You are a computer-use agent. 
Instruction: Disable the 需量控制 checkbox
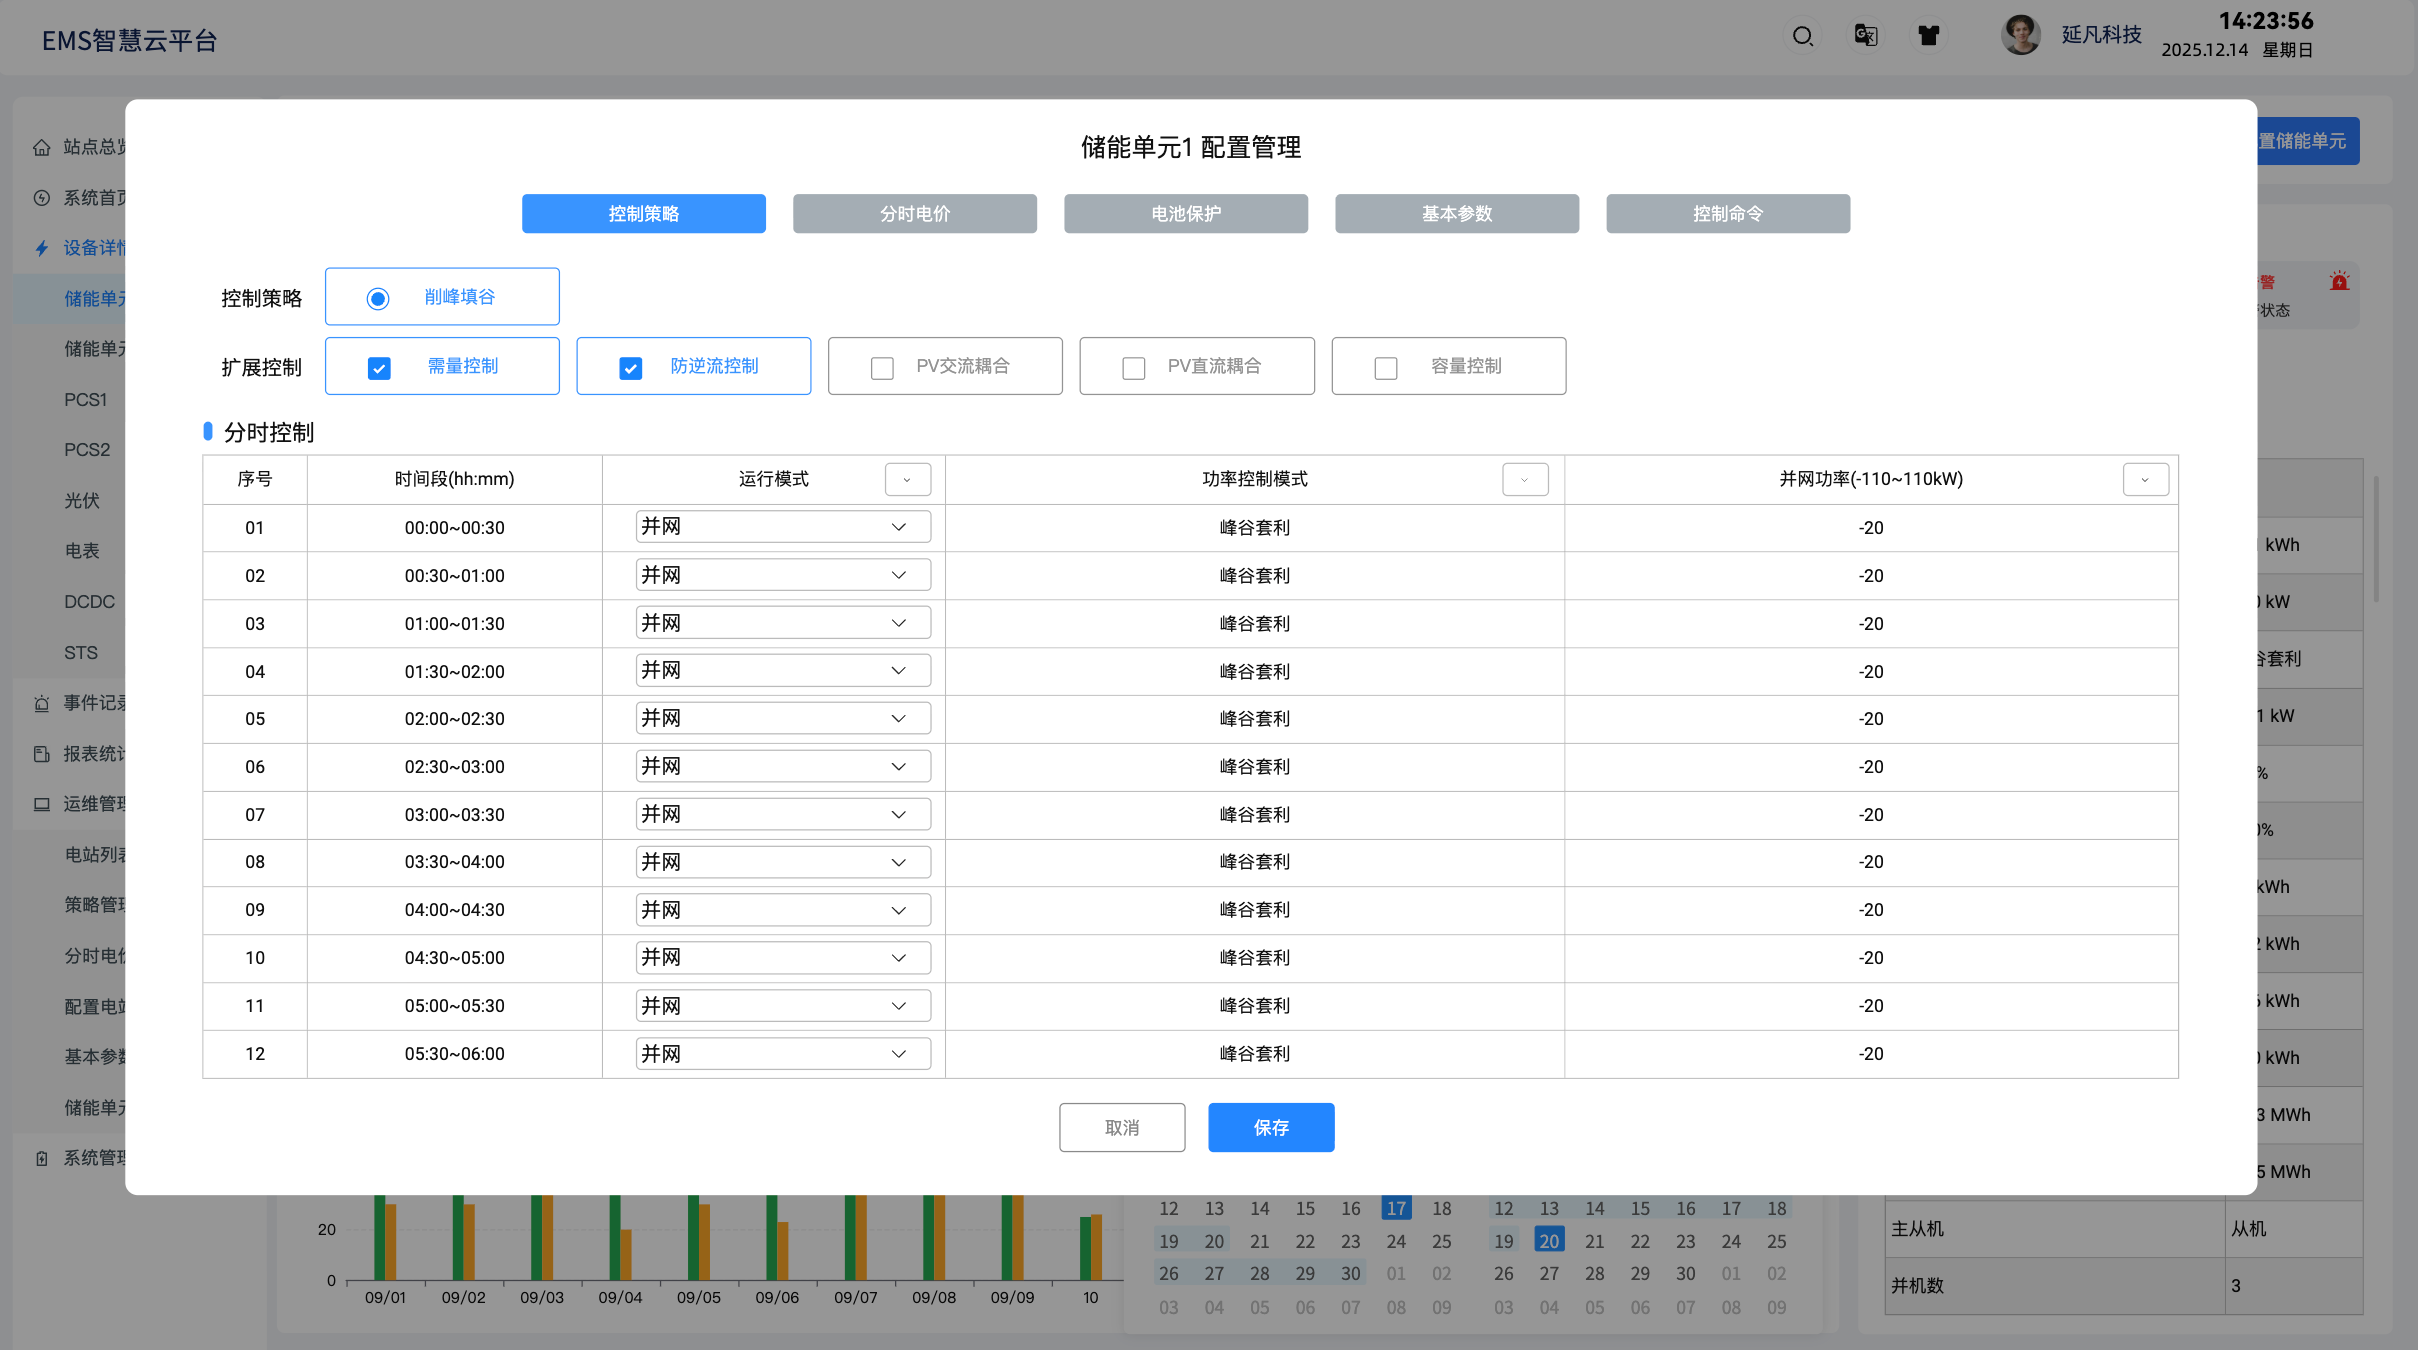click(x=379, y=367)
